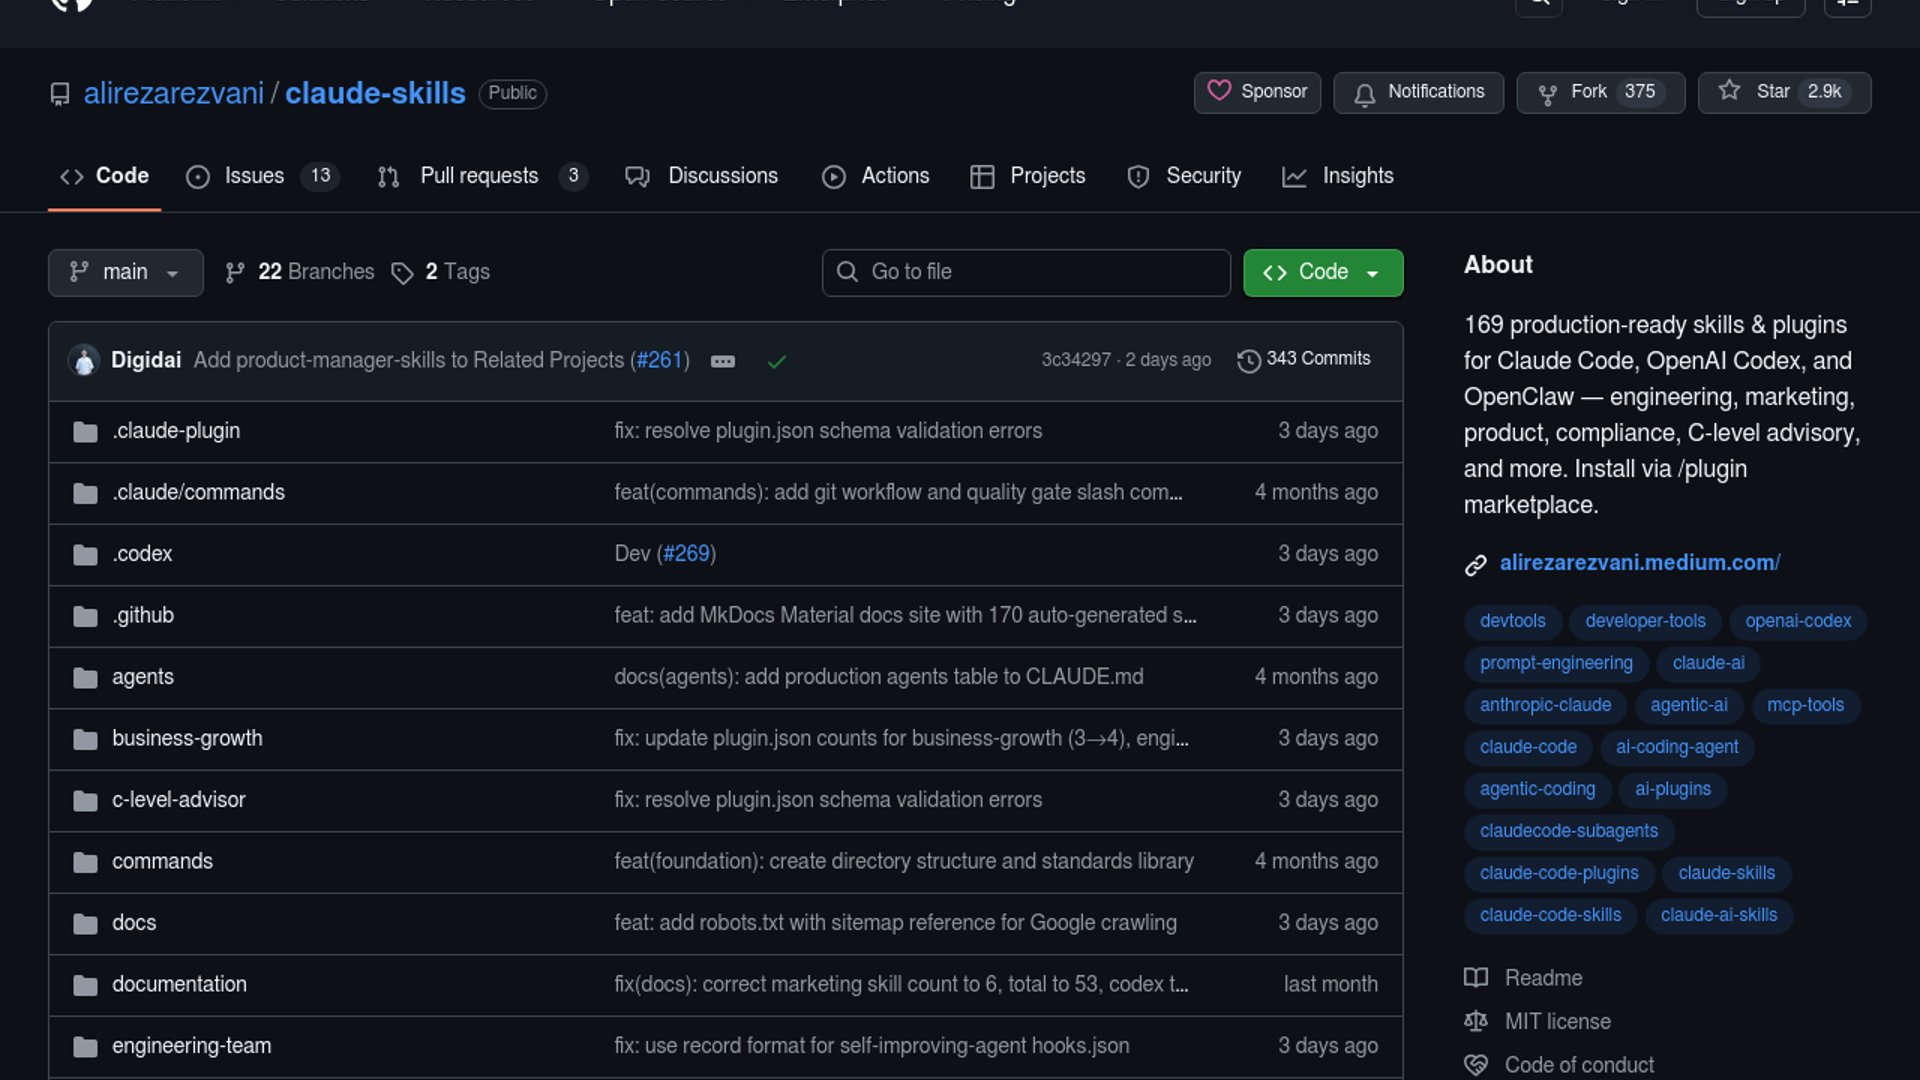Open commit history clock icon
Screen dimensions: 1920x1080
[1248, 360]
